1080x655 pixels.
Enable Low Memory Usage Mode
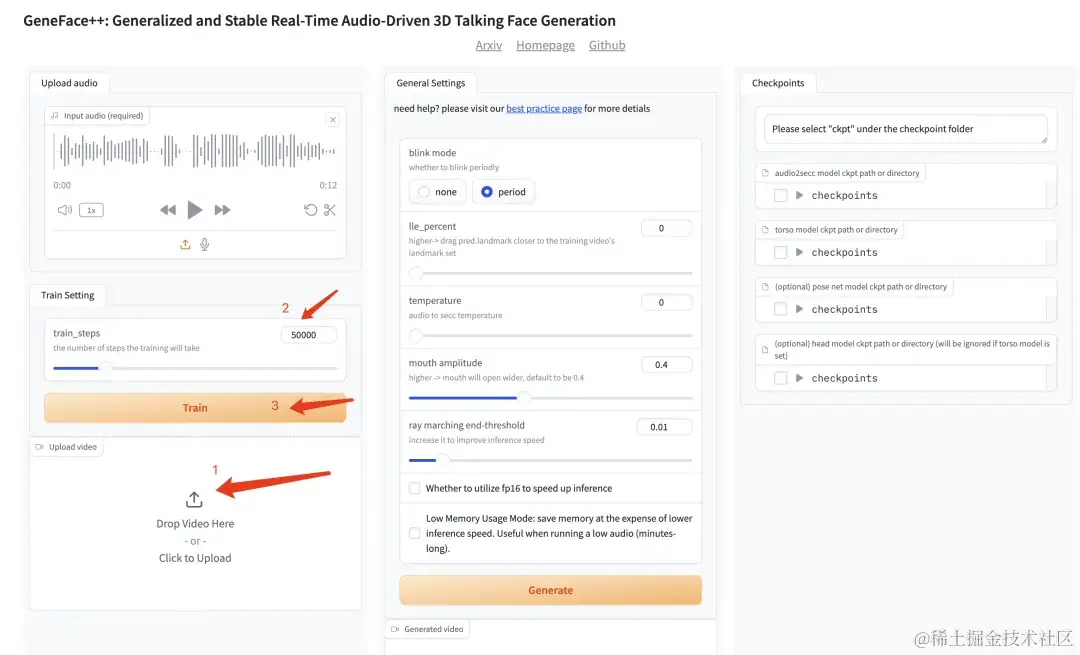tap(415, 533)
